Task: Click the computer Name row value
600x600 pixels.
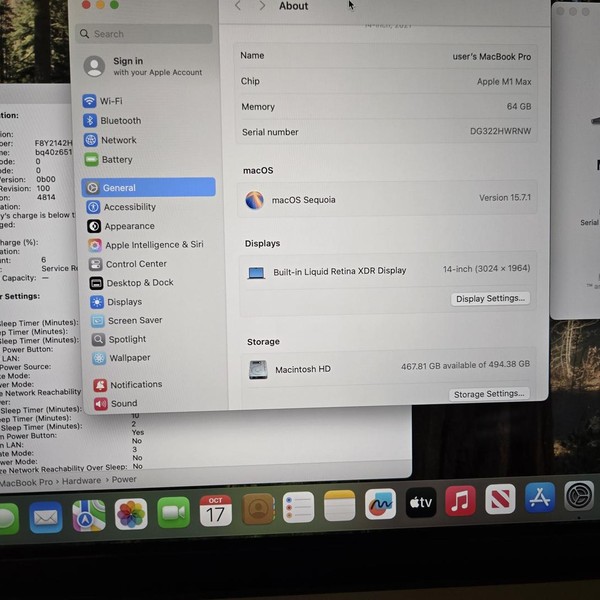Action: [x=492, y=57]
